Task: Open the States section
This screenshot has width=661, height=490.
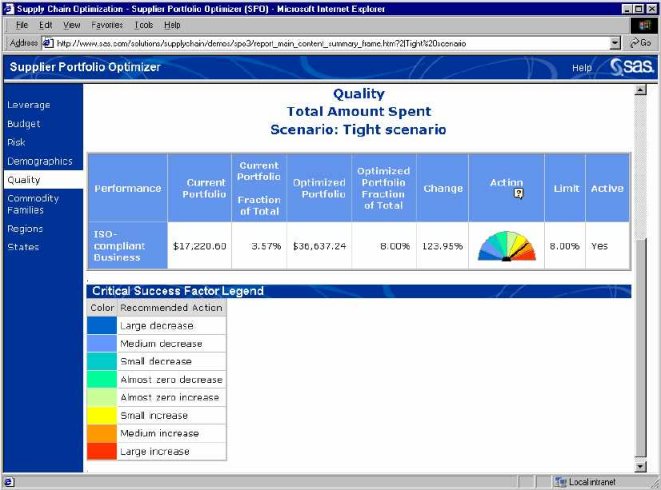Action: click(23, 247)
